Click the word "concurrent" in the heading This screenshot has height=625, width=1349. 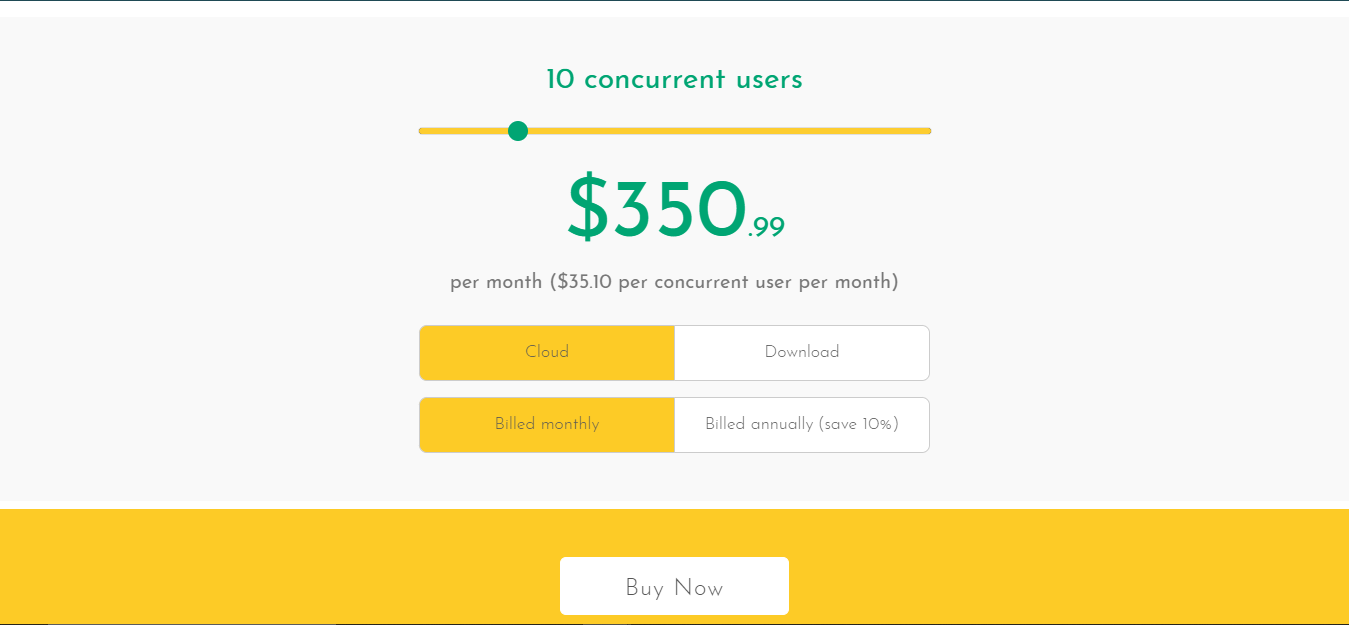[655, 80]
